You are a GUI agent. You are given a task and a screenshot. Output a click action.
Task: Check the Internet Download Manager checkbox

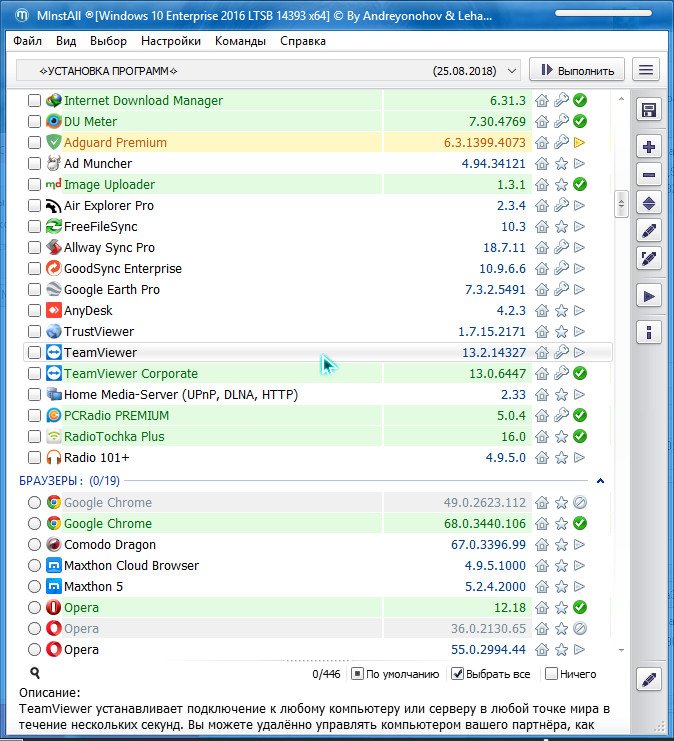coord(34,101)
